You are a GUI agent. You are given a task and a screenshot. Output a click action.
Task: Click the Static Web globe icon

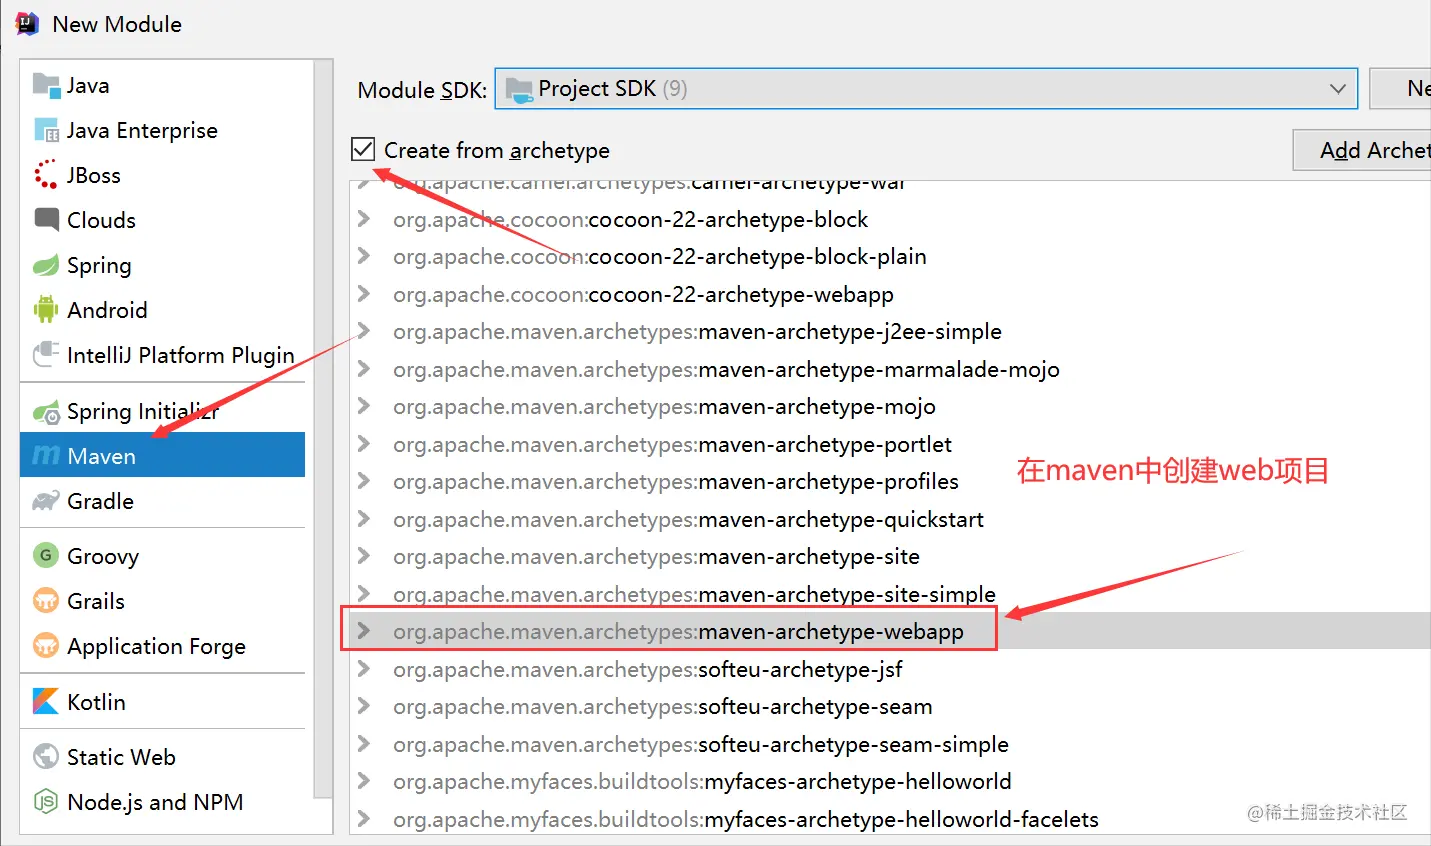click(46, 756)
